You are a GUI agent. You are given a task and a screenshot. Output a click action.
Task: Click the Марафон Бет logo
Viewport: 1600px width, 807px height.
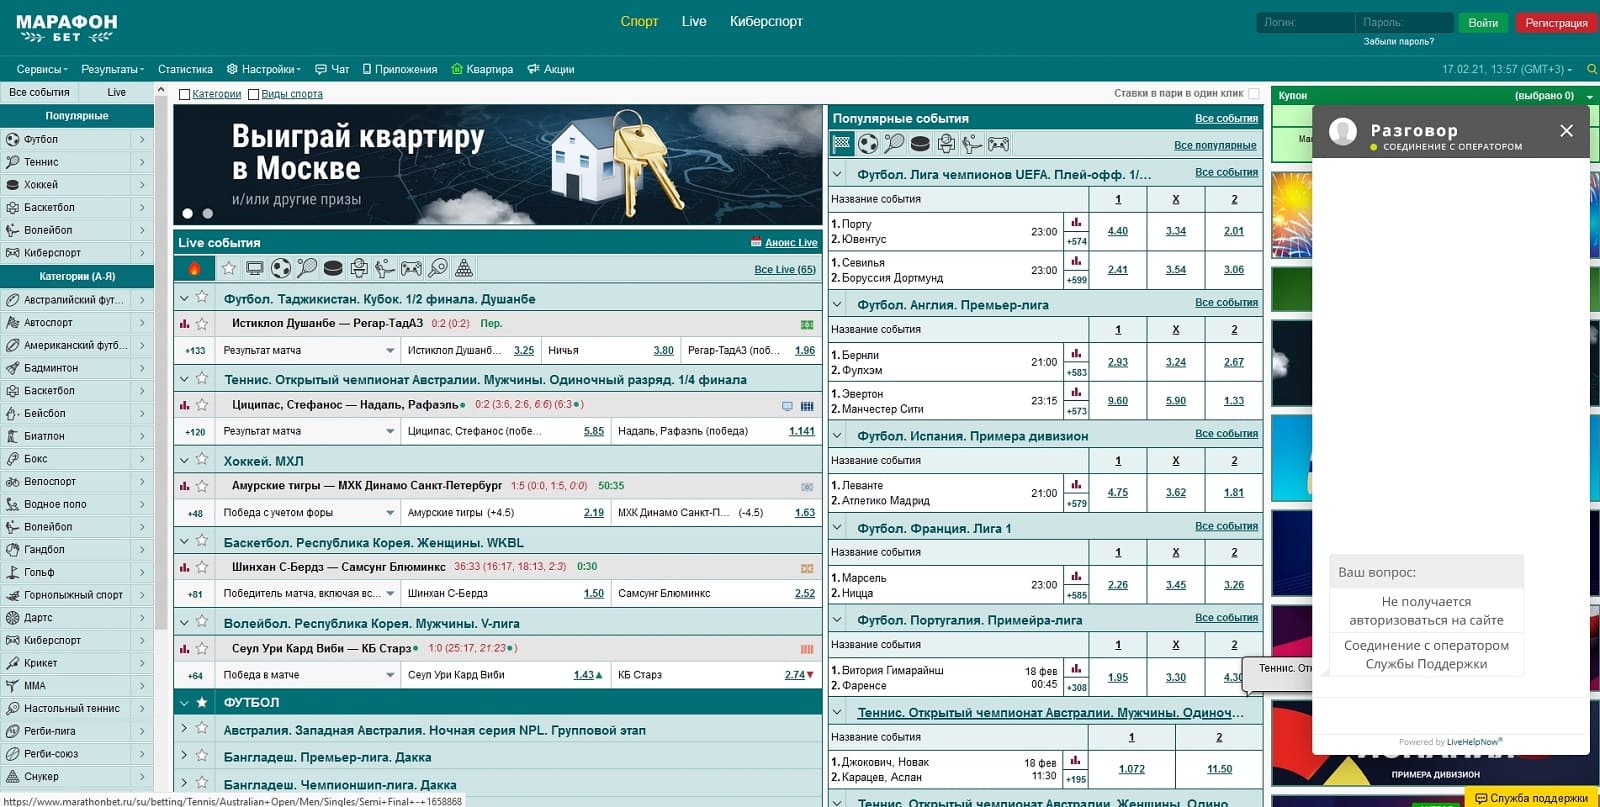click(x=66, y=28)
